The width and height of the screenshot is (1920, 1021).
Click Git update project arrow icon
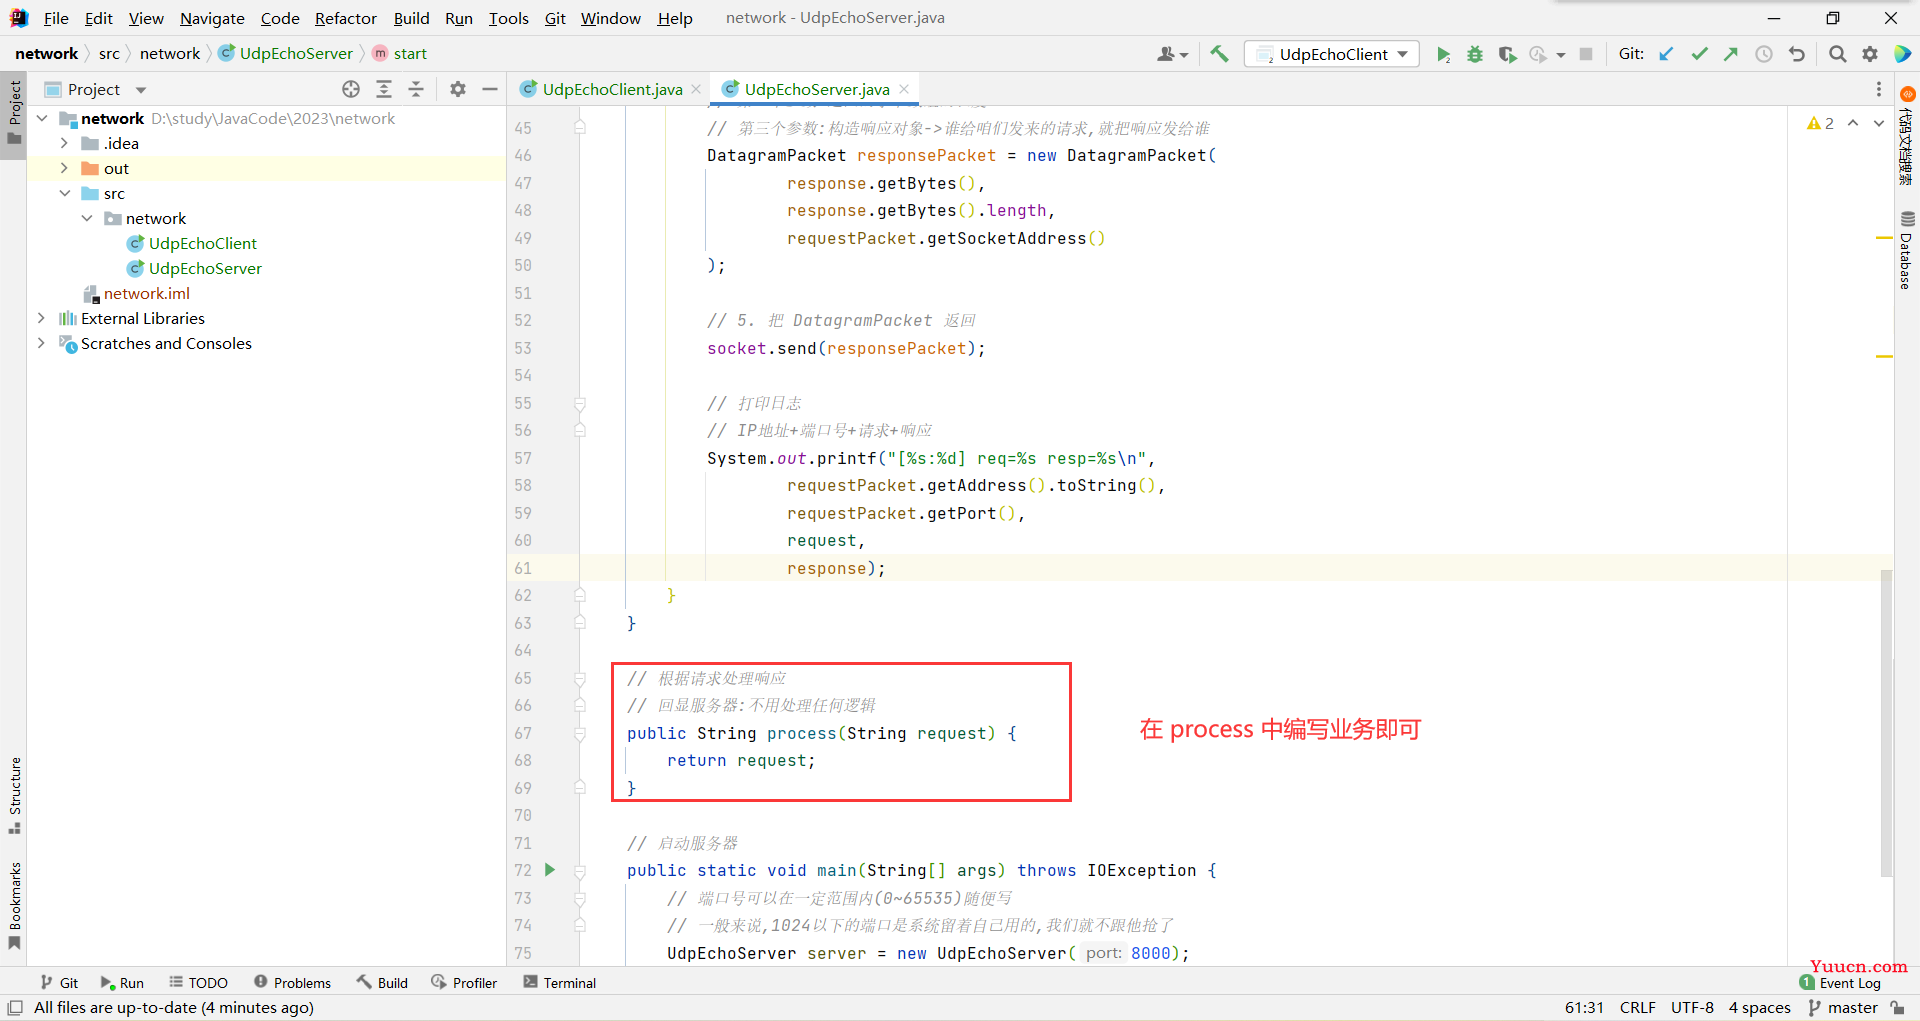[1666, 54]
